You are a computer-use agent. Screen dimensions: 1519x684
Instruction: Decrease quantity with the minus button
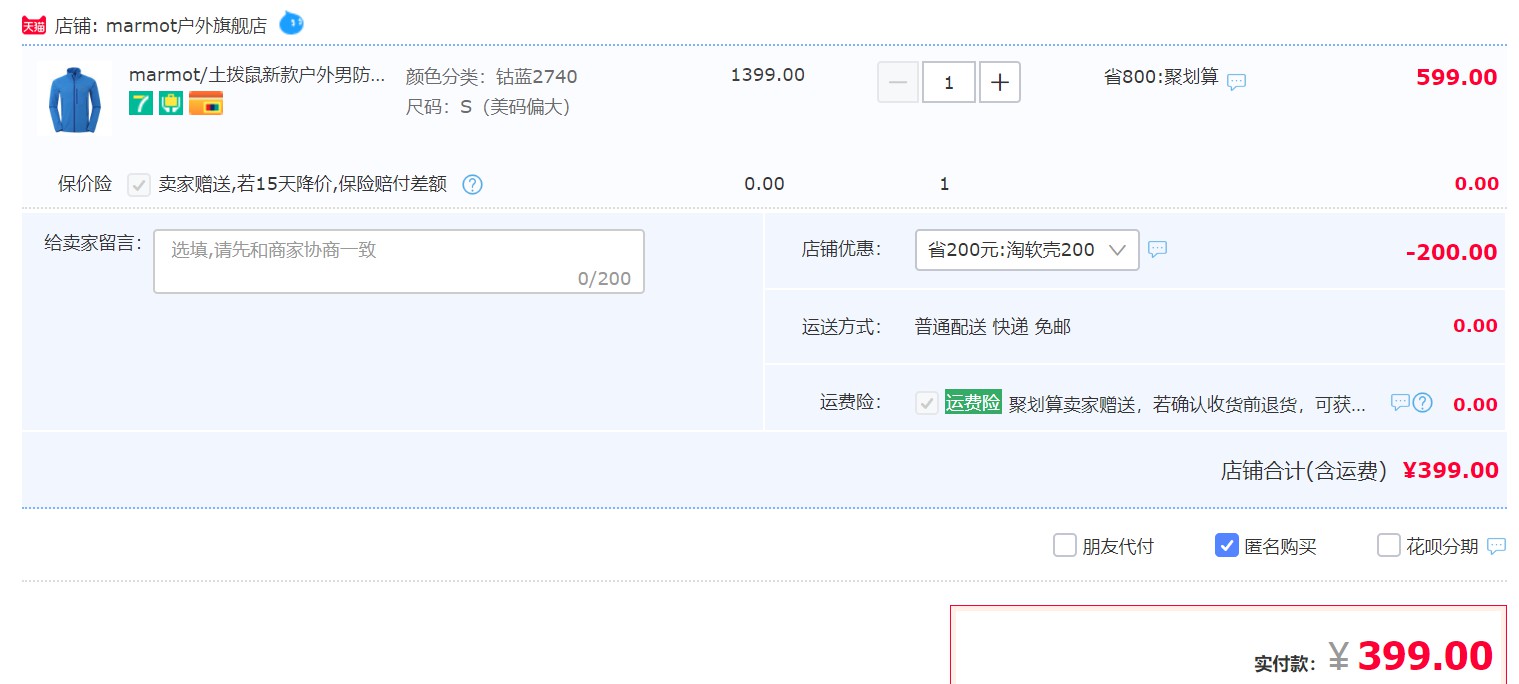(897, 83)
